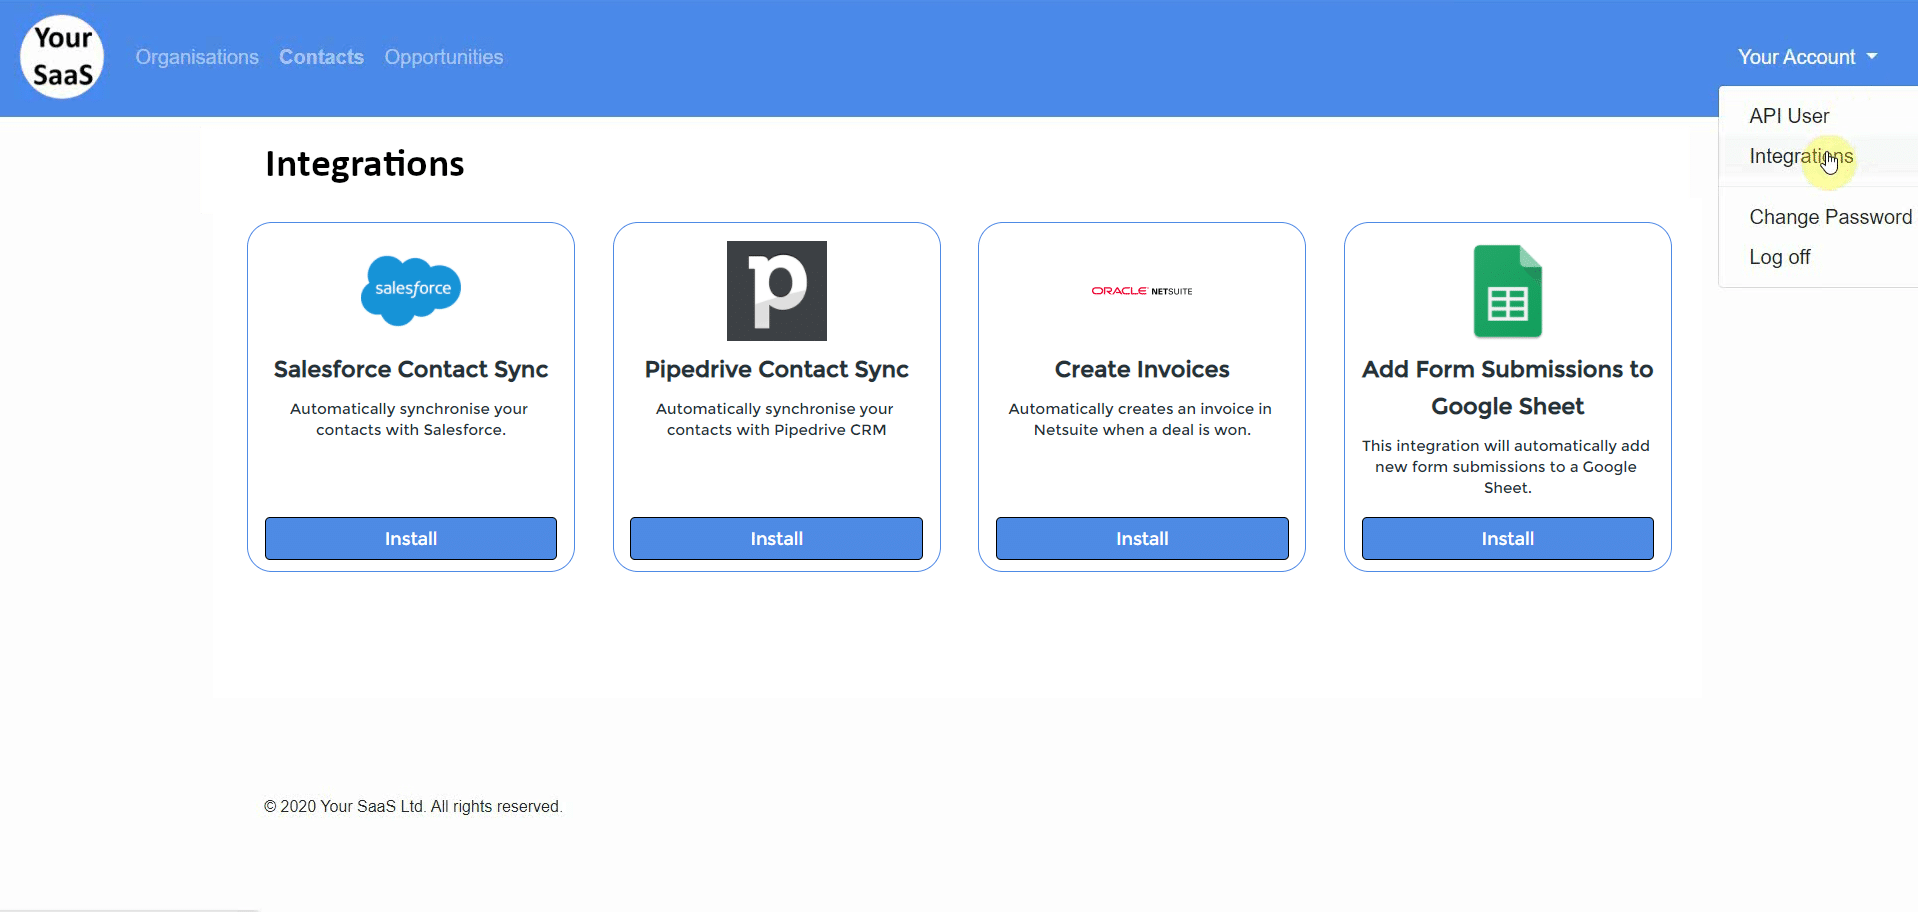This screenshot has width=1918, height=912.
Task: Install the Salesforce Contact Sync integration
Action: click(x=411, y=538)
